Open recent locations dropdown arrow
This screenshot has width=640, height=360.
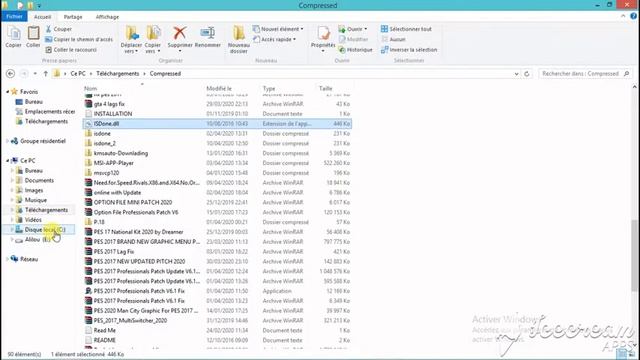click(35, 73)
